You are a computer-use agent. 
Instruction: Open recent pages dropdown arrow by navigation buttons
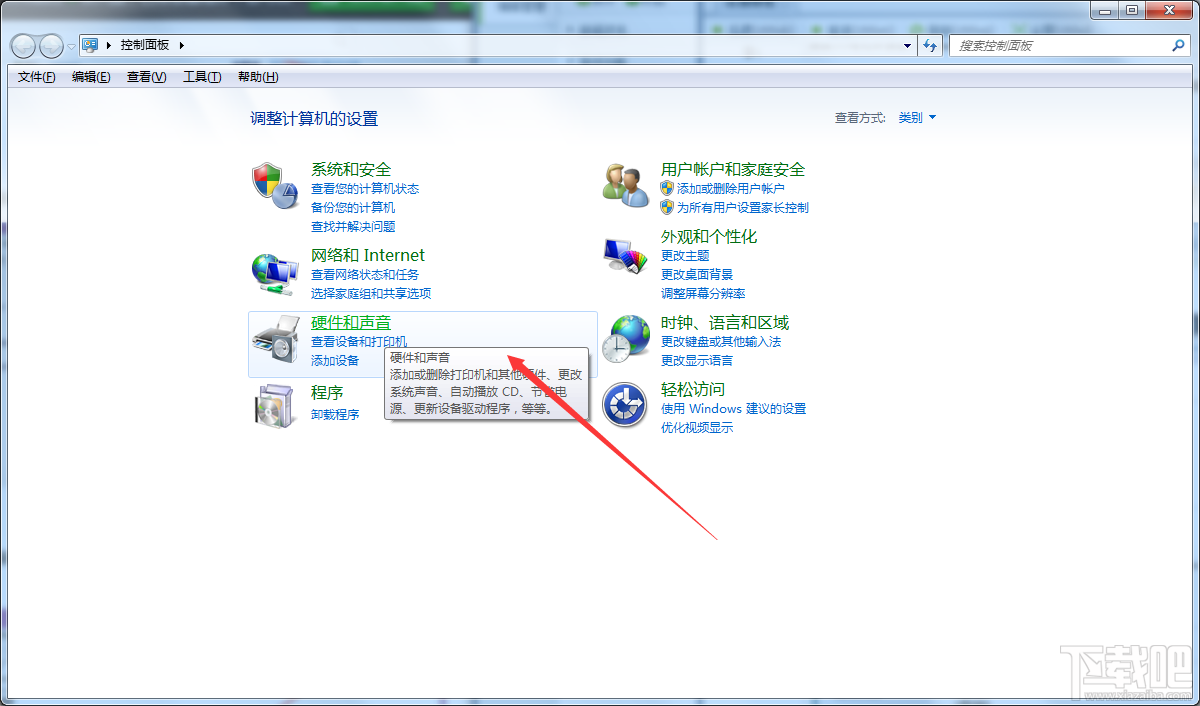point(71,46)
